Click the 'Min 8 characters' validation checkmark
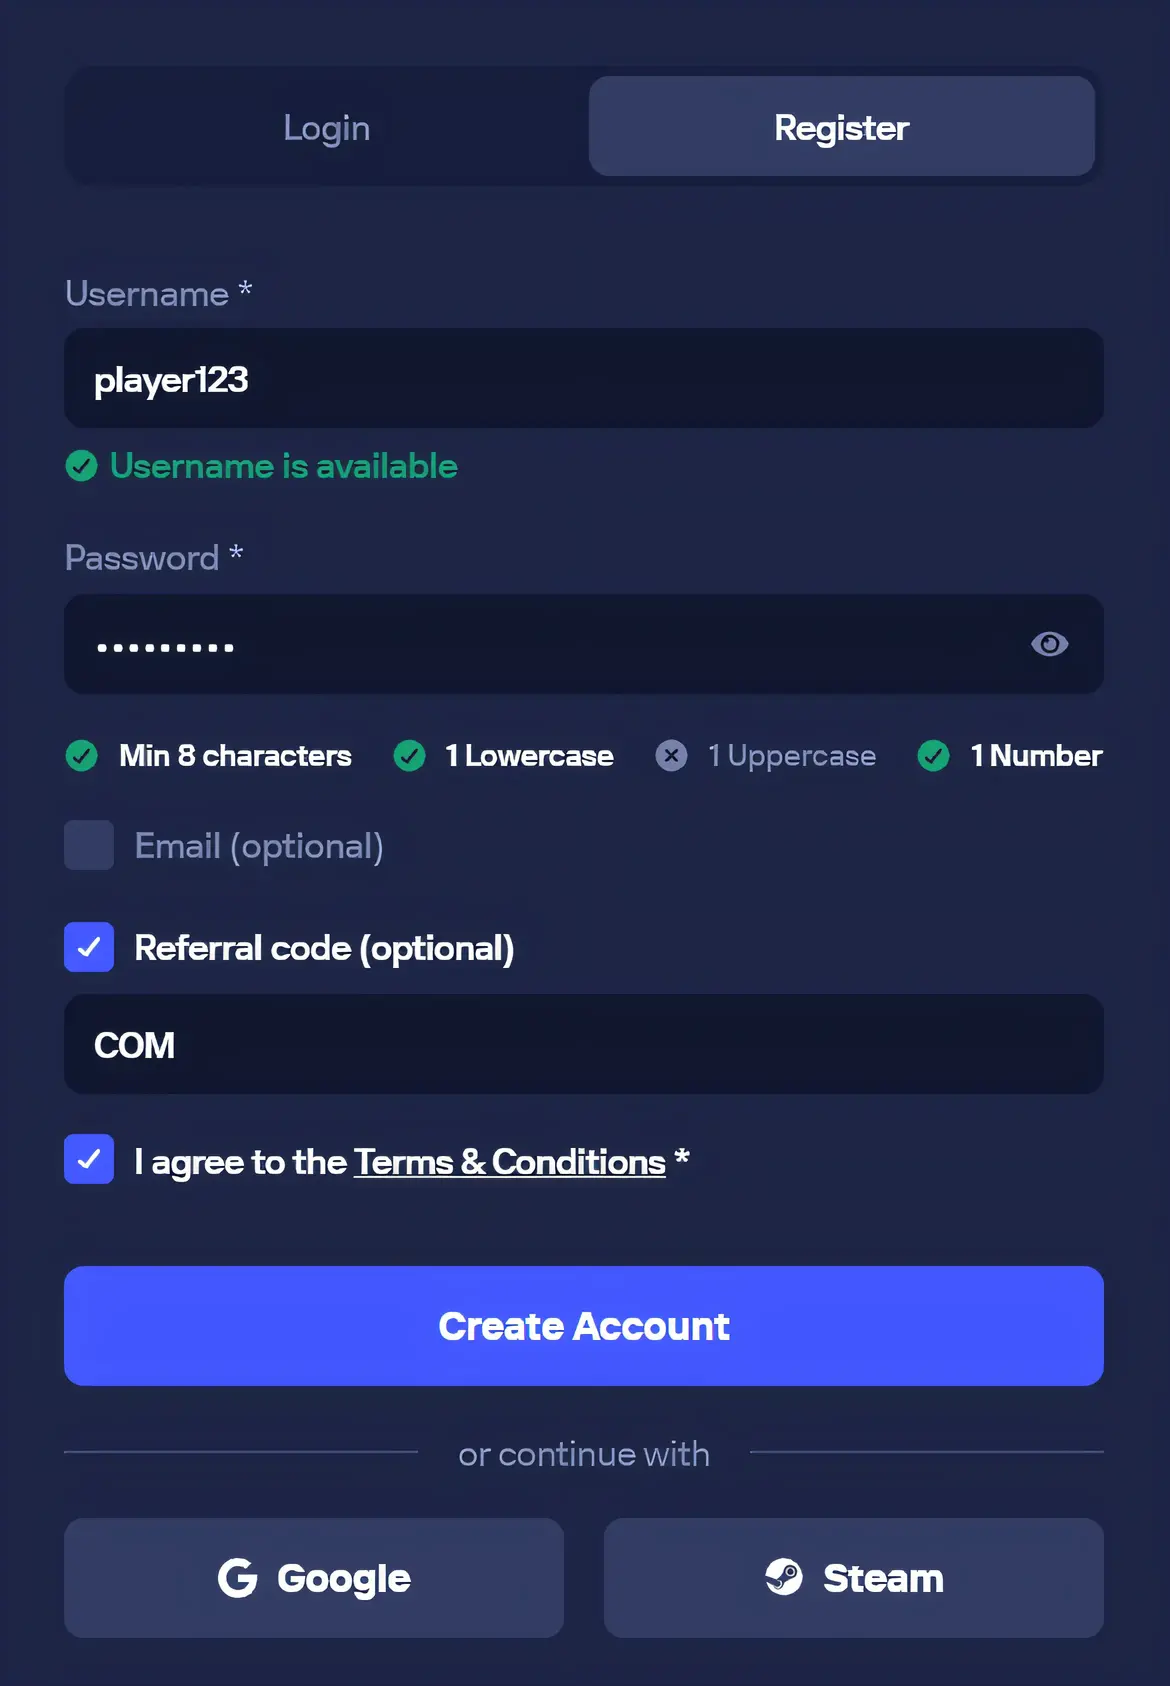 coord(82,756)
